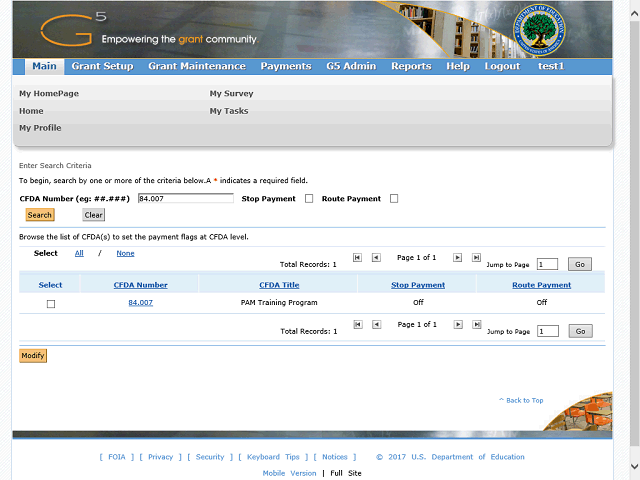Click Go button in top pager
Image resolution: width=640 pixels, height=480 pixels.
click(x=580, y=264)
